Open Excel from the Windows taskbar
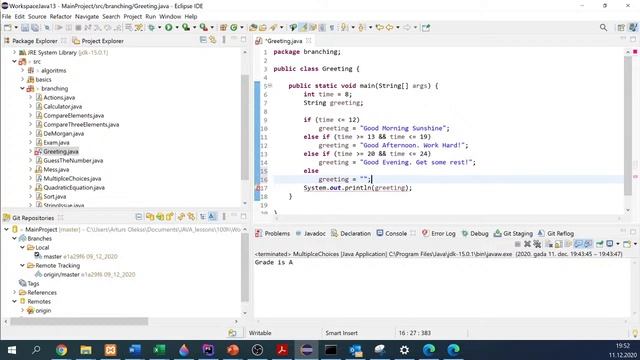This screenshot has width=640, height=360. pos(159,350)
